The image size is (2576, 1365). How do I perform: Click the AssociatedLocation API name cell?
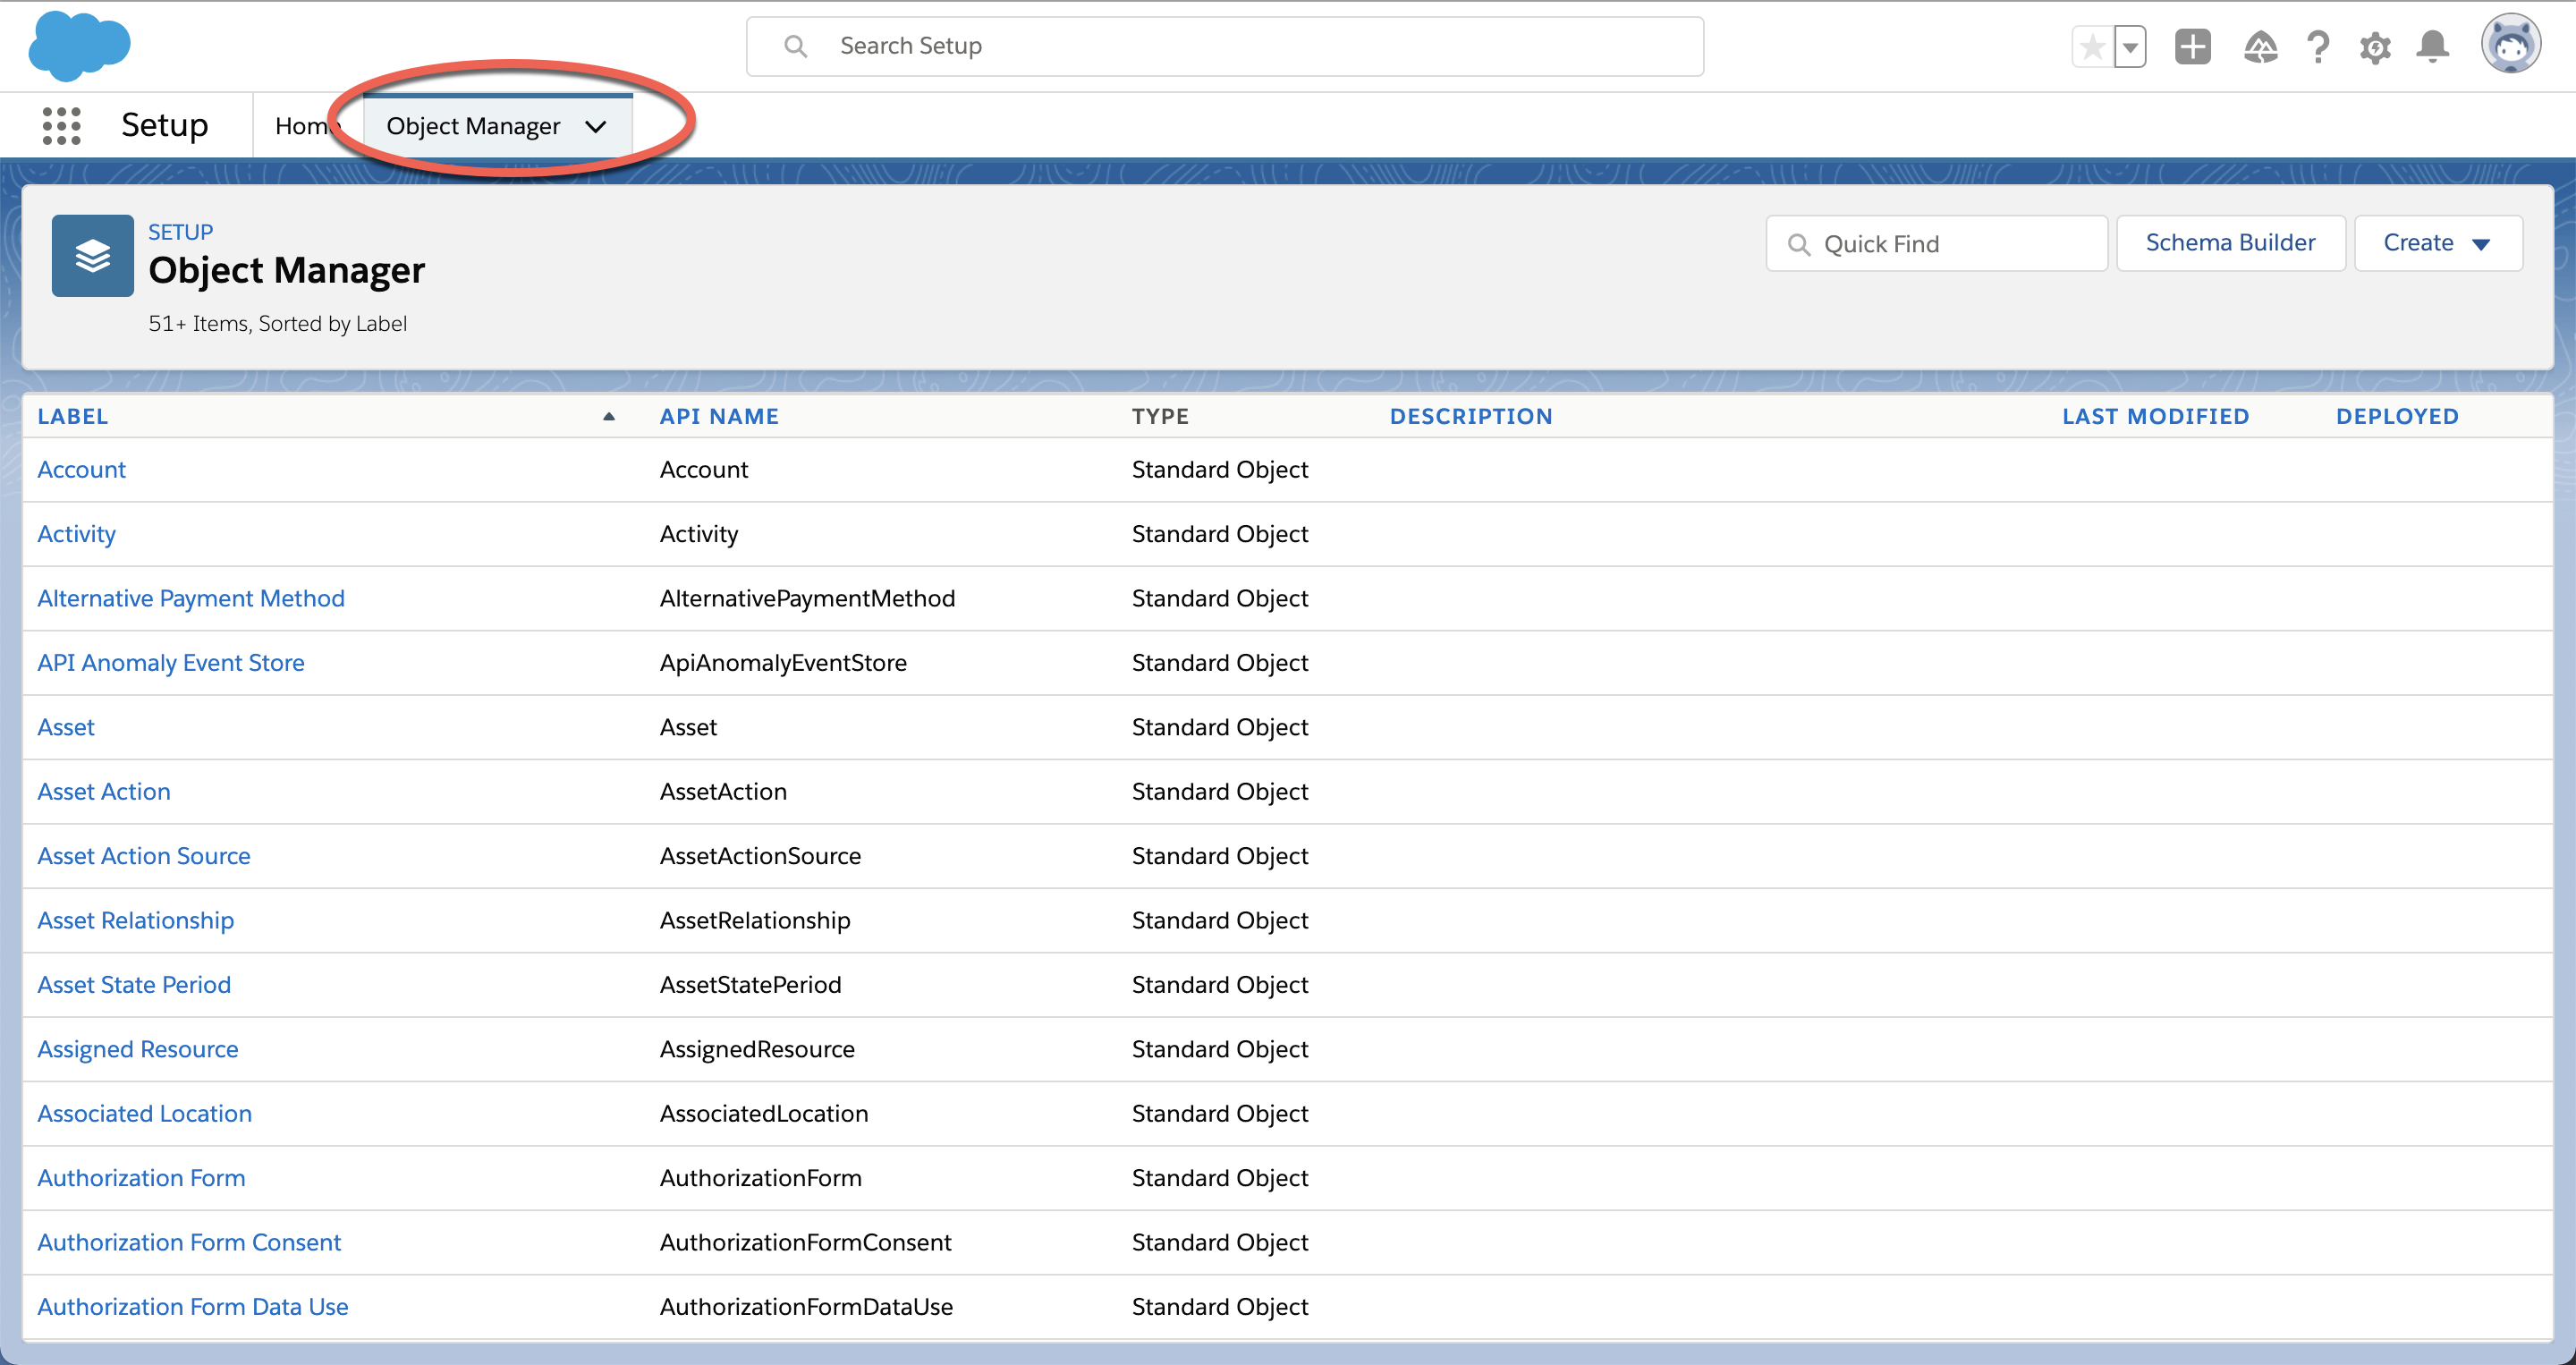pyautogui.click(x=764, y=1113)
